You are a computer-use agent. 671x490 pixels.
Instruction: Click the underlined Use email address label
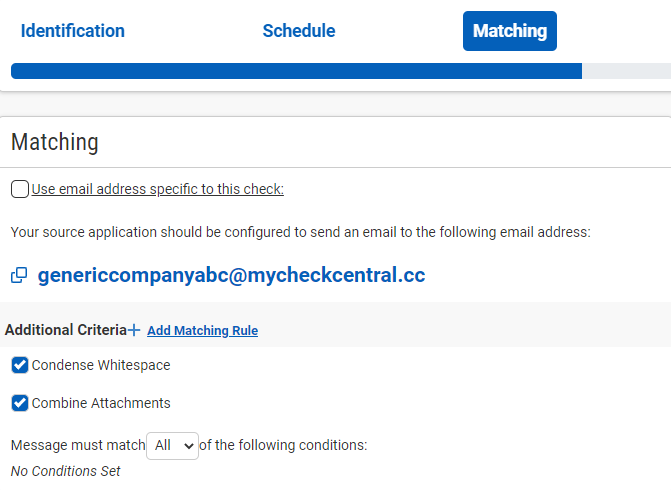[x=157, y=189]
